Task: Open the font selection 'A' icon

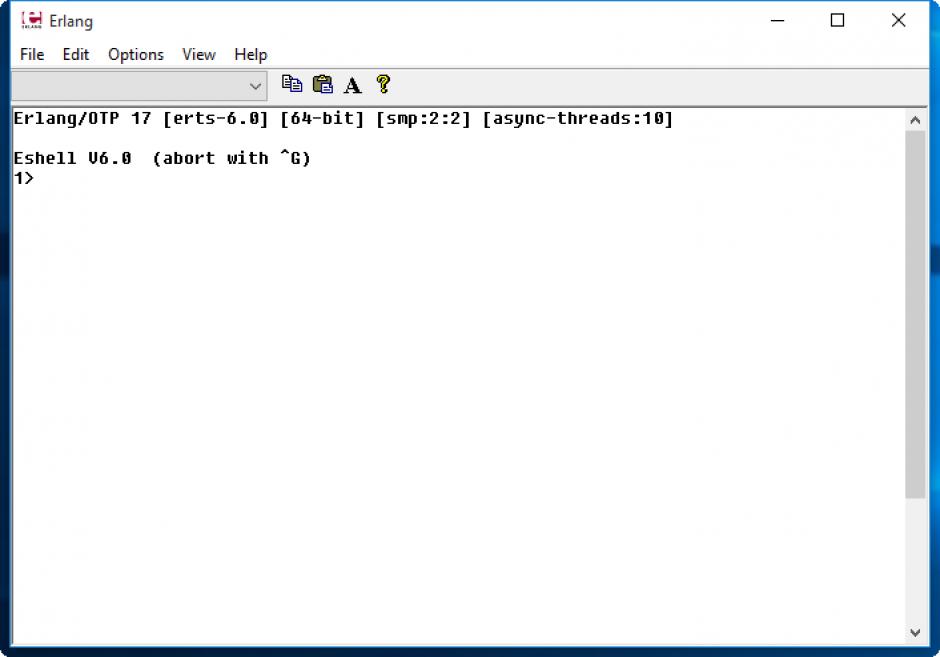Action: (352, 85)
